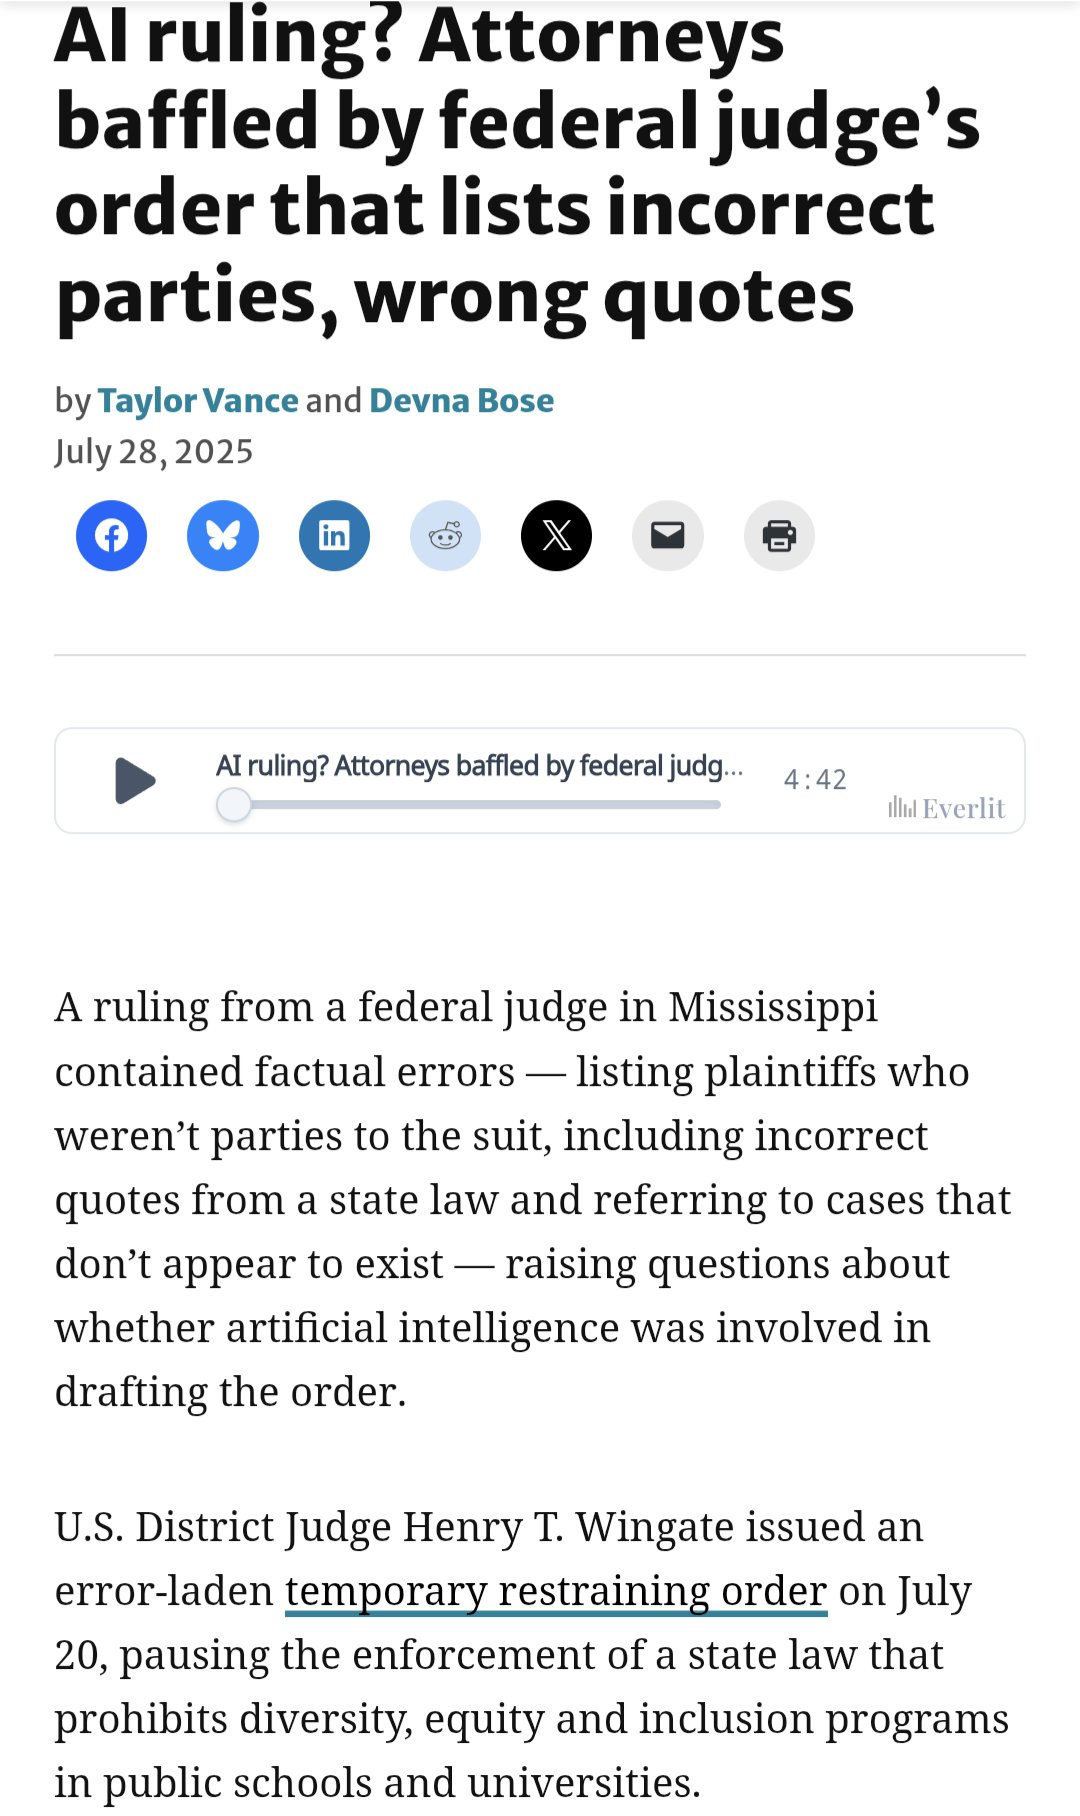Open the Everlit logo link
Image resolution: width=1080 pixels, height=1816 pixels.
946,808
